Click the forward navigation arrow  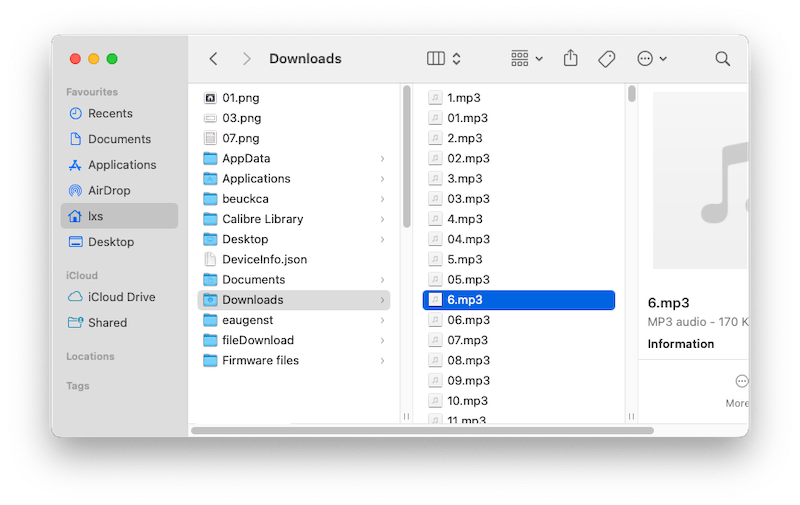246,59
